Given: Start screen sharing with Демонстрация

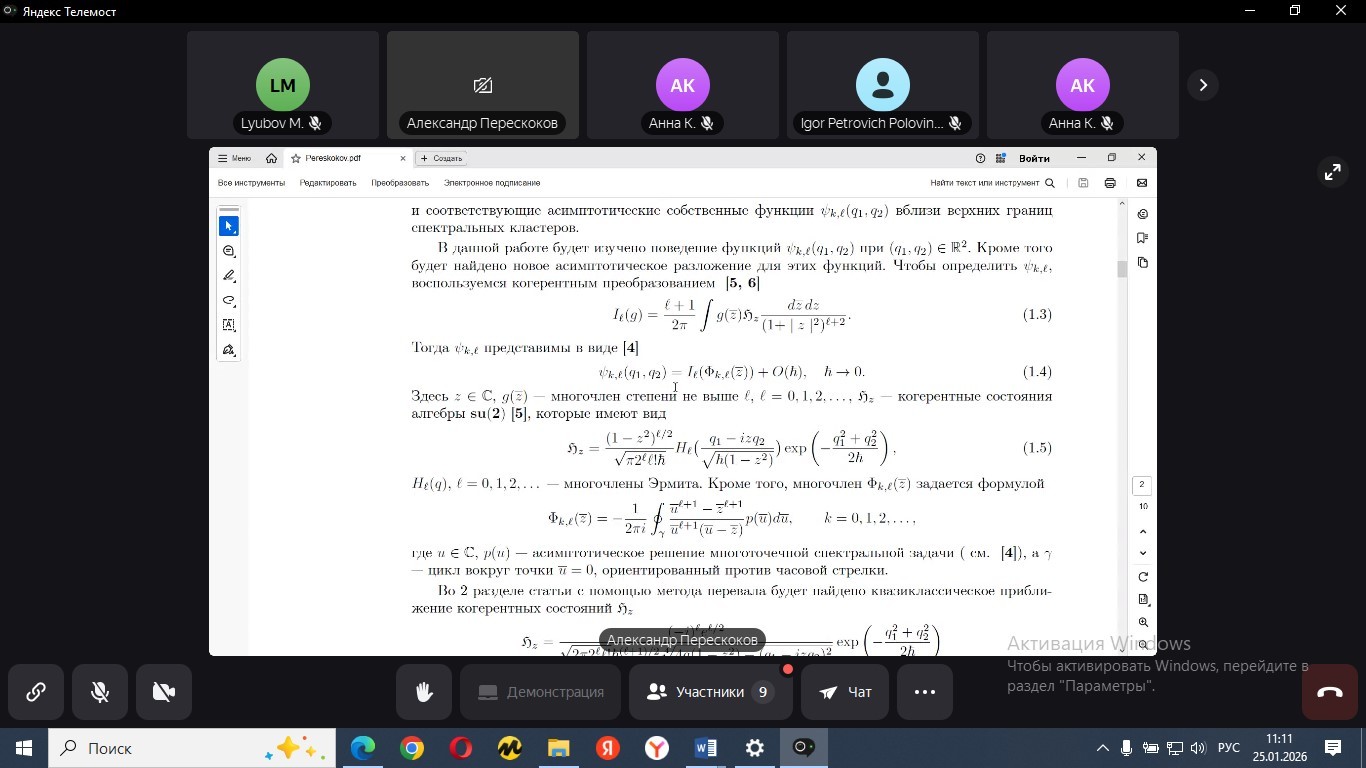Looking at the screenshot, I should [x=540, y=692].
